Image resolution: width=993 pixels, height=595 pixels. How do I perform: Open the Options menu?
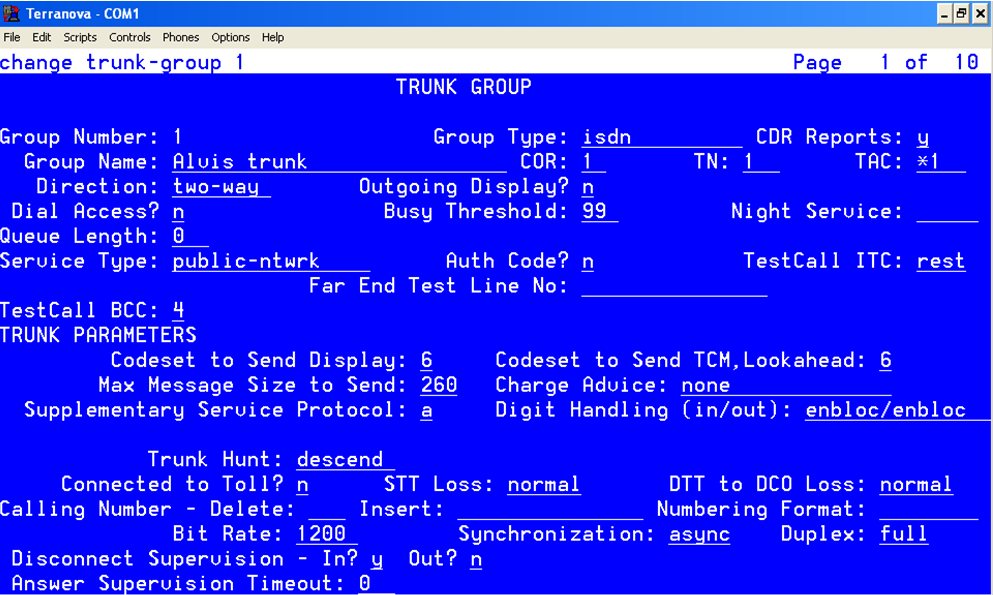(x=230, y=37)
